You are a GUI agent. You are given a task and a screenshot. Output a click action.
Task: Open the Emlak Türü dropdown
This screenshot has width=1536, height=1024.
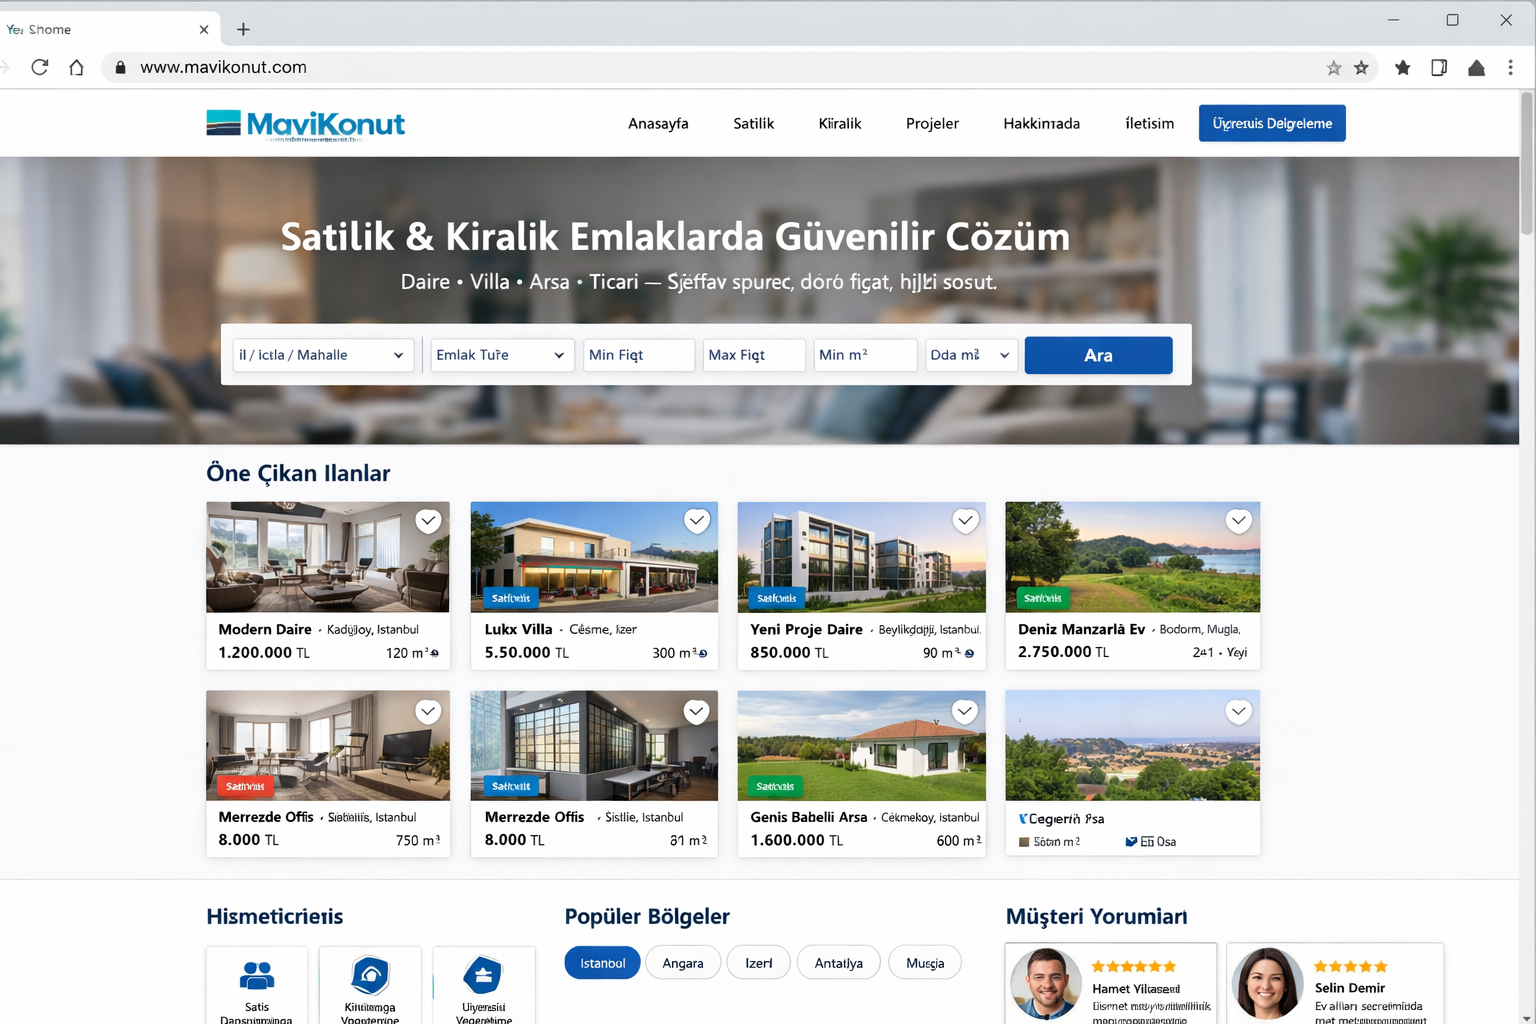coord(501,355)
